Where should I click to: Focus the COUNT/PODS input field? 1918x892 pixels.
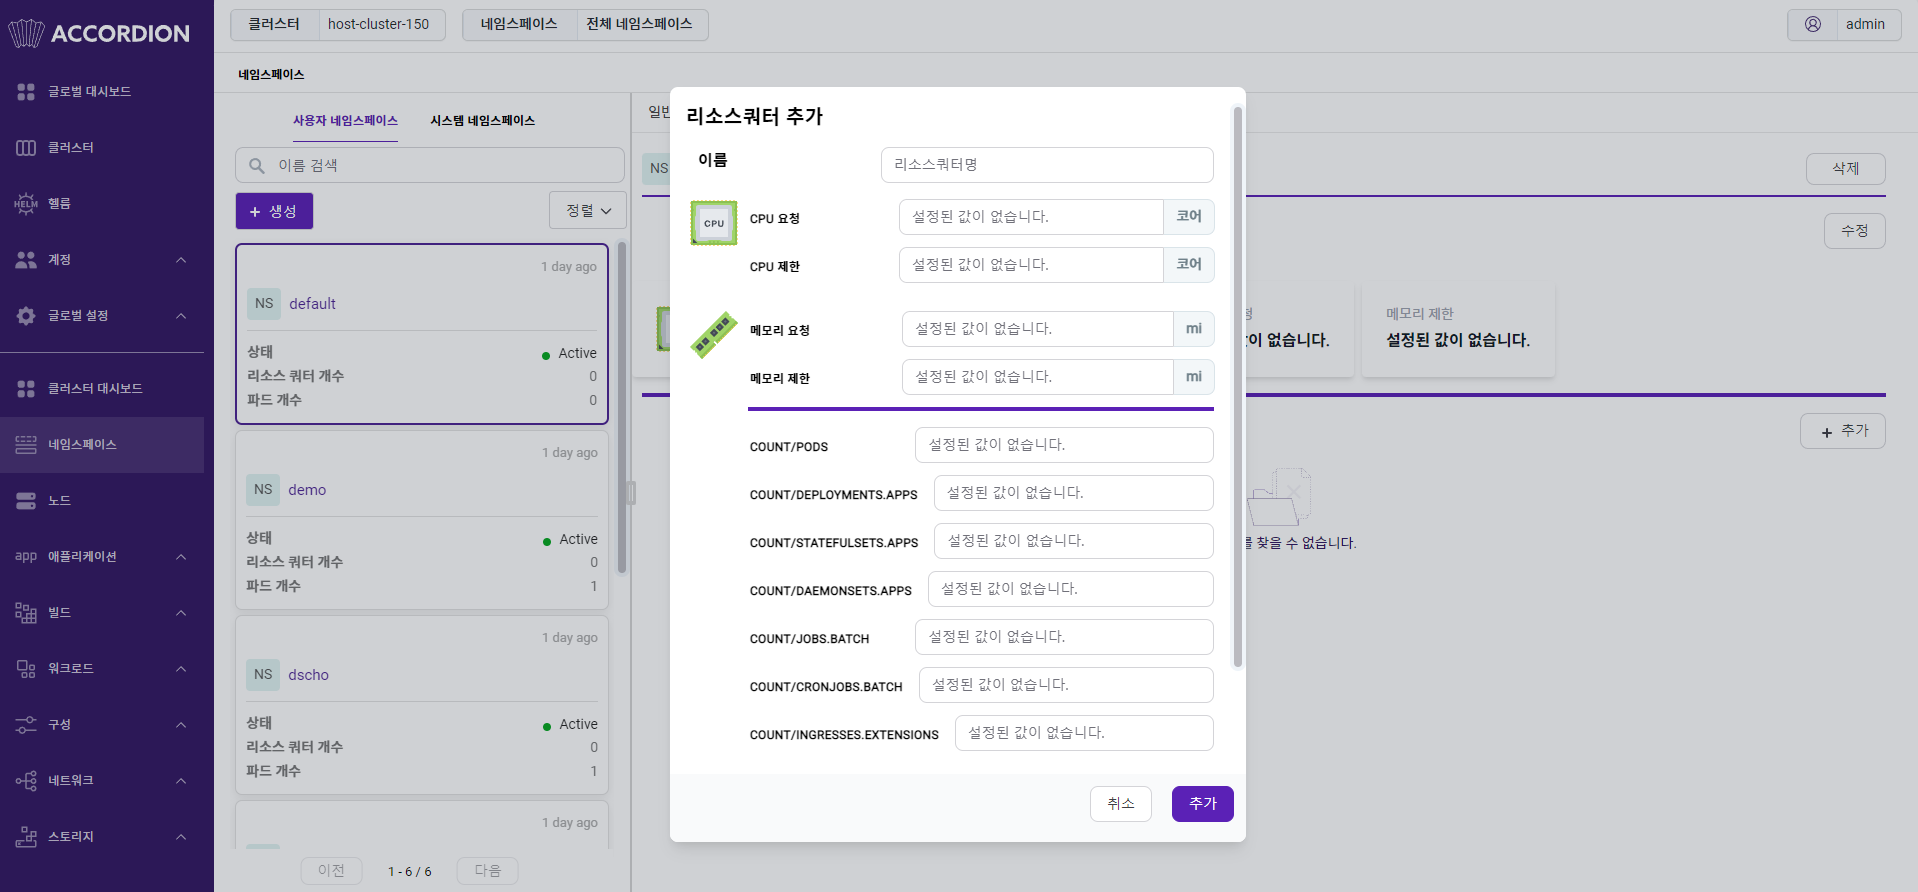tap(1064, 445)
